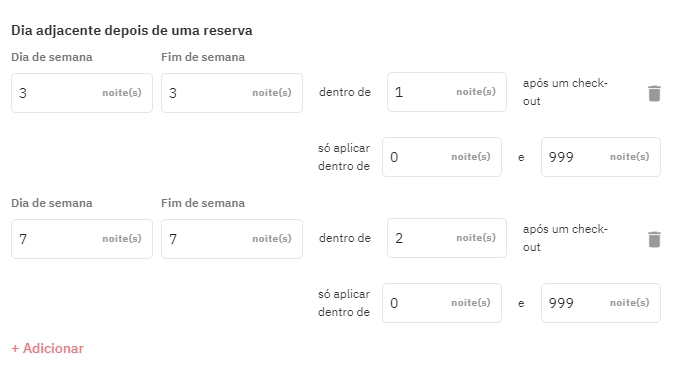
Task: Click the + Adicionar link
Action: point(47,349)
